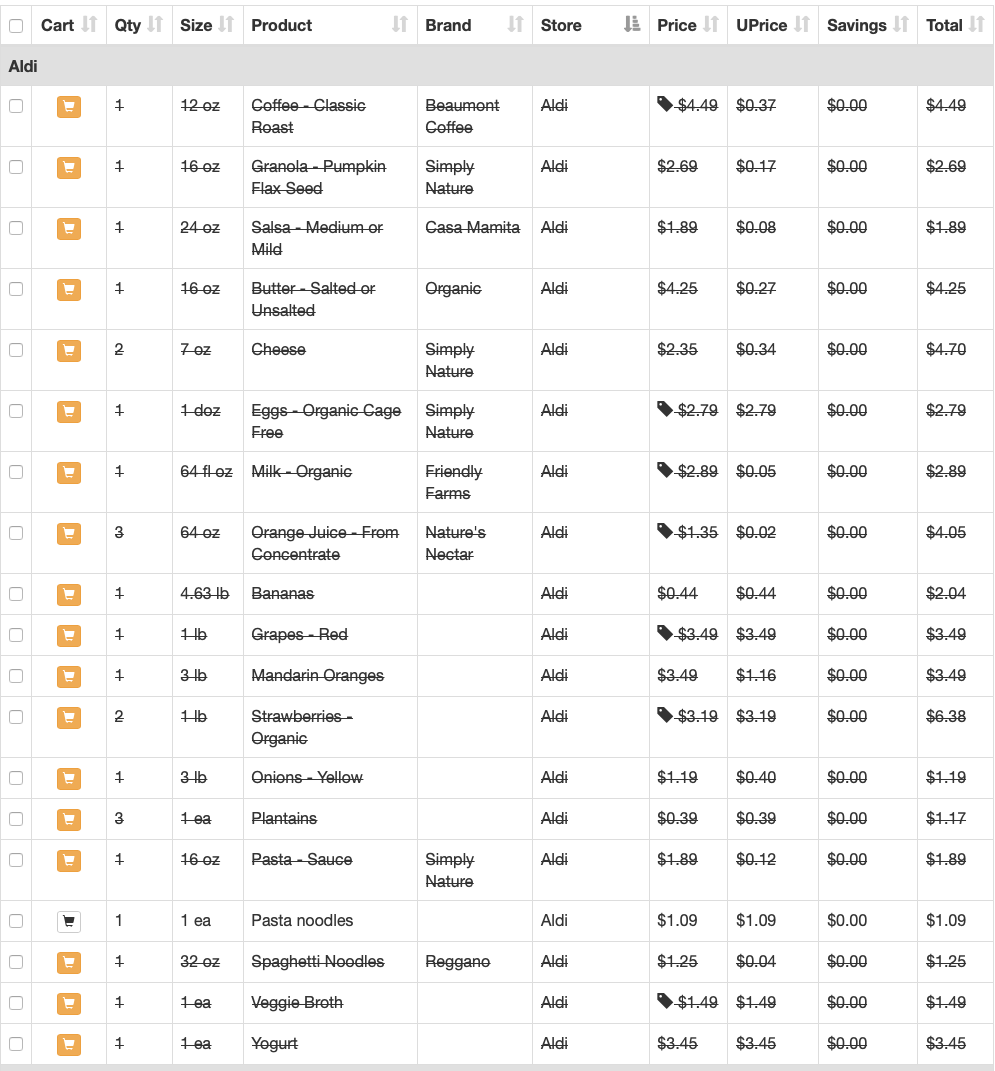Click the price tag icon for Veggie Broth $1.49

point(664,1001)
